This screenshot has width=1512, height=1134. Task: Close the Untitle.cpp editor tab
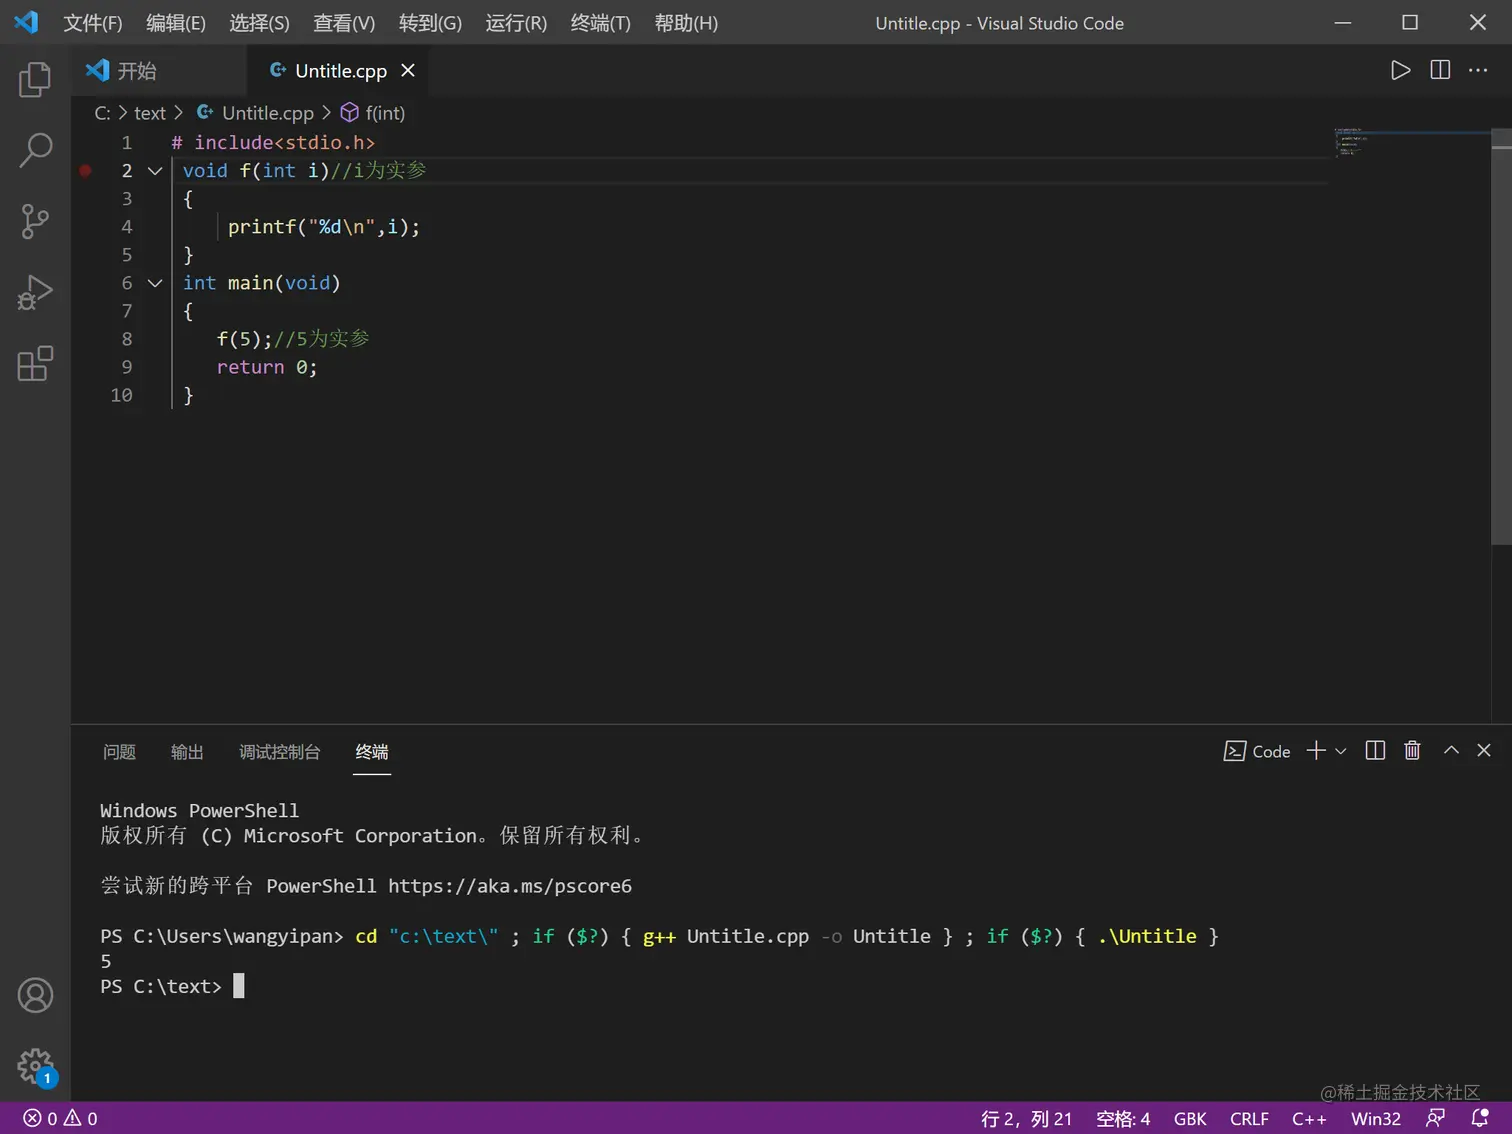coord(408,70)
